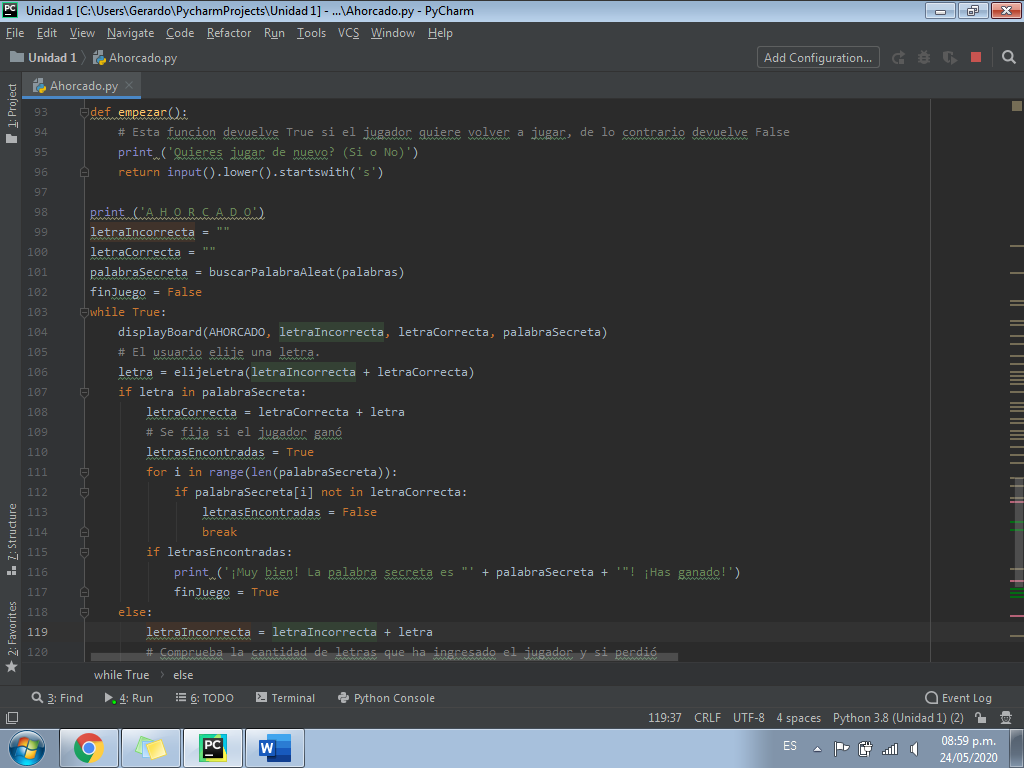This screenshot has width=1024, height=768.
Task: Open the Project tool window
Action: click(12, 114)
